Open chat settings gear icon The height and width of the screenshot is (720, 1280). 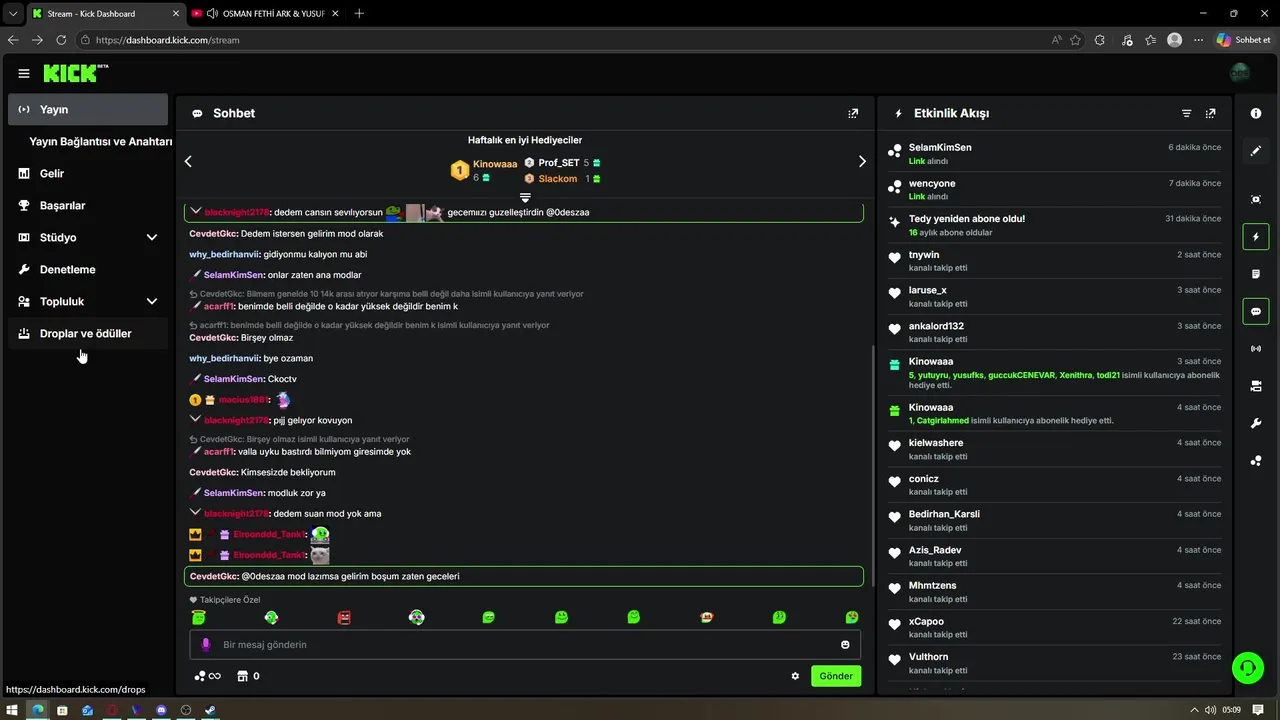point(795,676)
